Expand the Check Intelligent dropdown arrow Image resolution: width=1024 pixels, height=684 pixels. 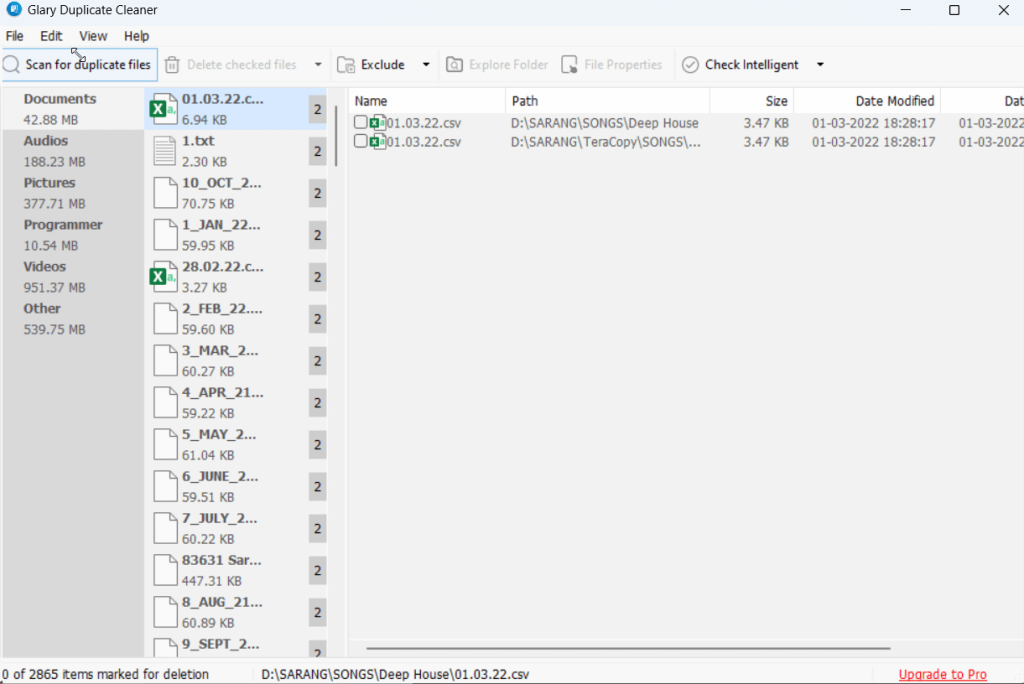coord(820,65)
